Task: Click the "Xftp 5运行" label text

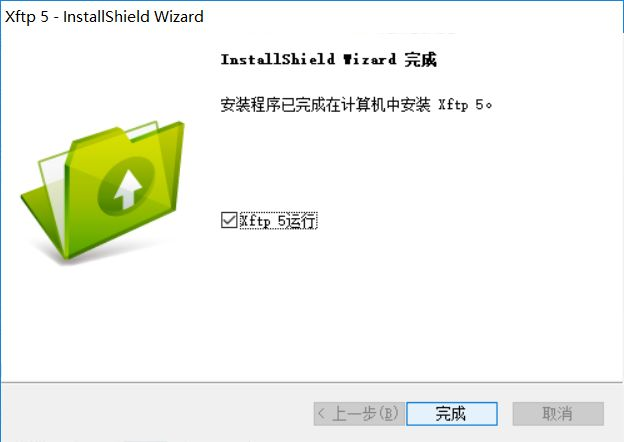Action: 278,220
